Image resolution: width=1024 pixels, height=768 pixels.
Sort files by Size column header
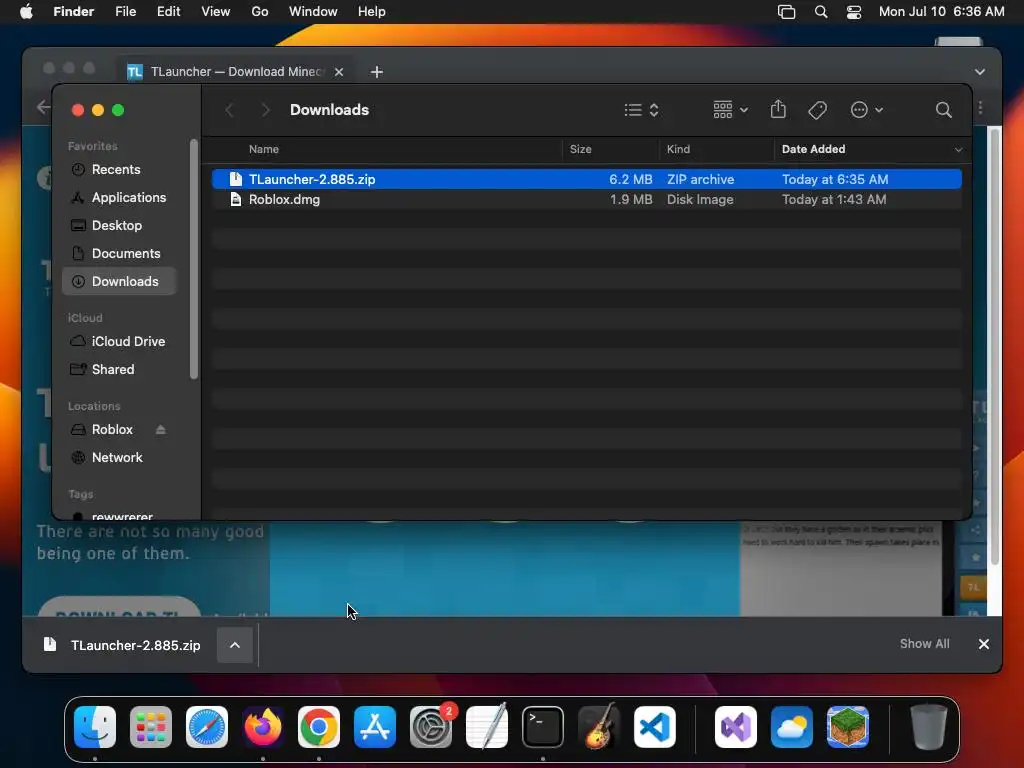580,150
